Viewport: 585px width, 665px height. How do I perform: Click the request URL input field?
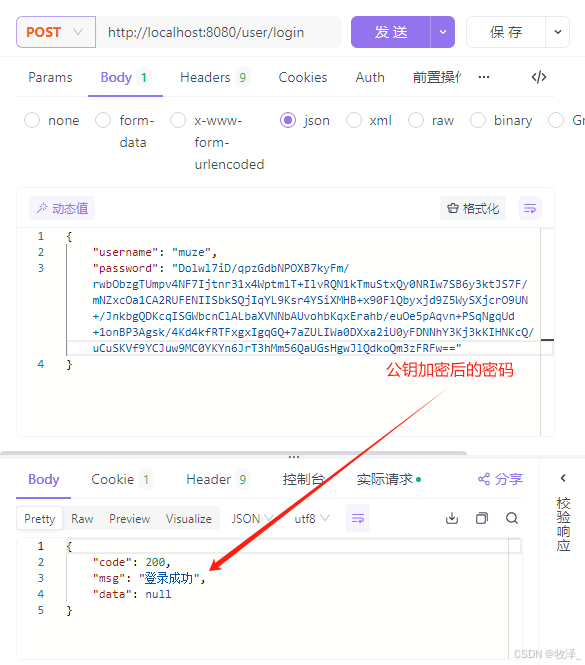pos(218,32)
